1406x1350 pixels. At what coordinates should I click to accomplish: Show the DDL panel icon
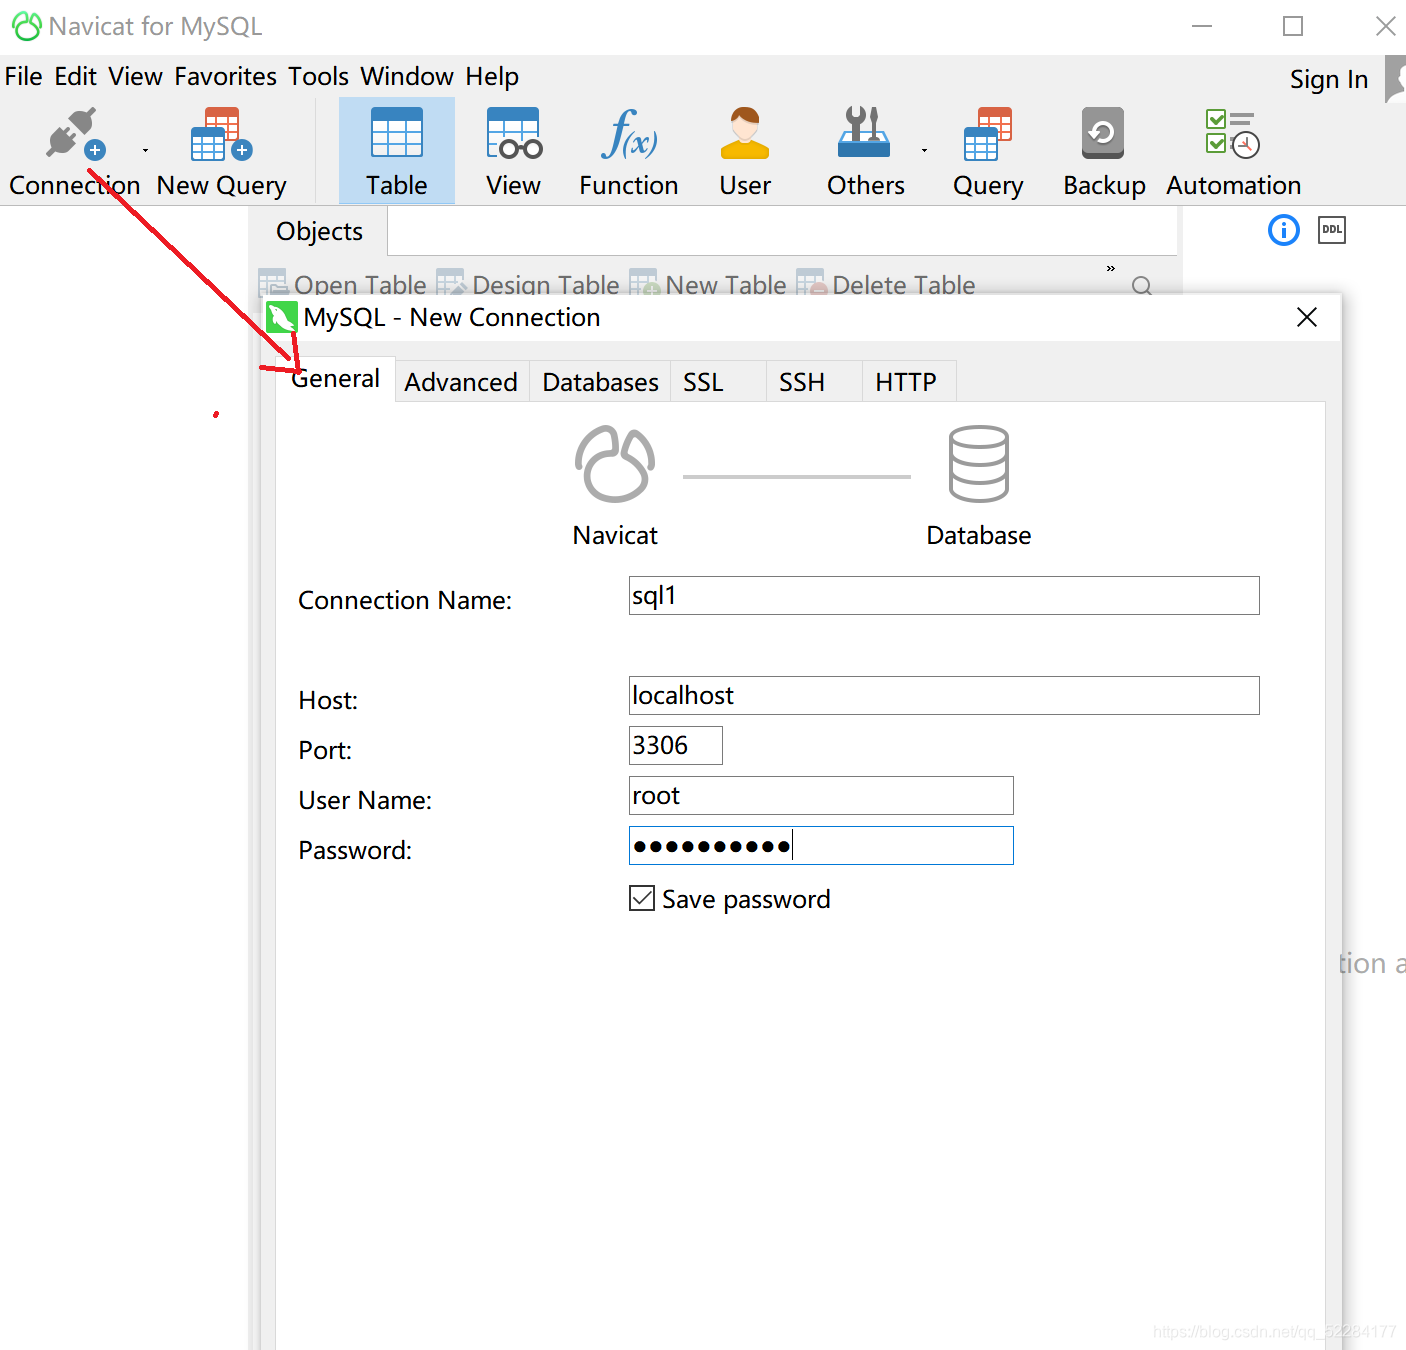tap(1332, 230)
